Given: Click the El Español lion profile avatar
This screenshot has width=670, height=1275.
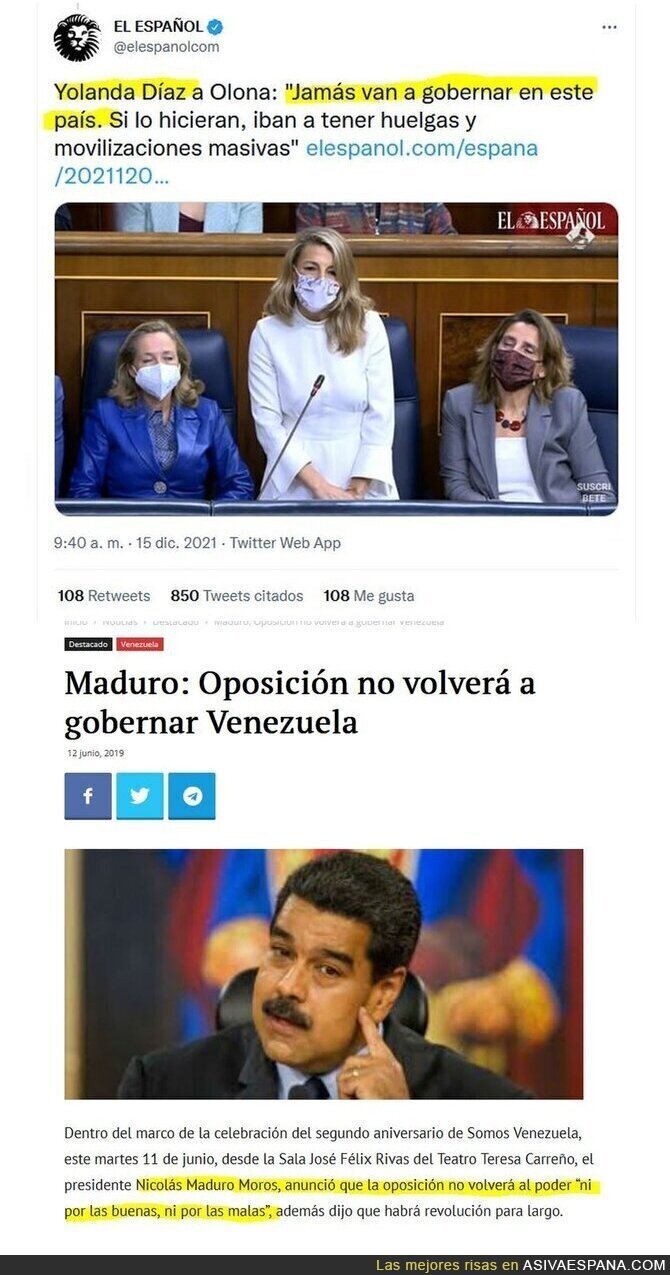Looking at the screenshot, I should coord(77,37).
